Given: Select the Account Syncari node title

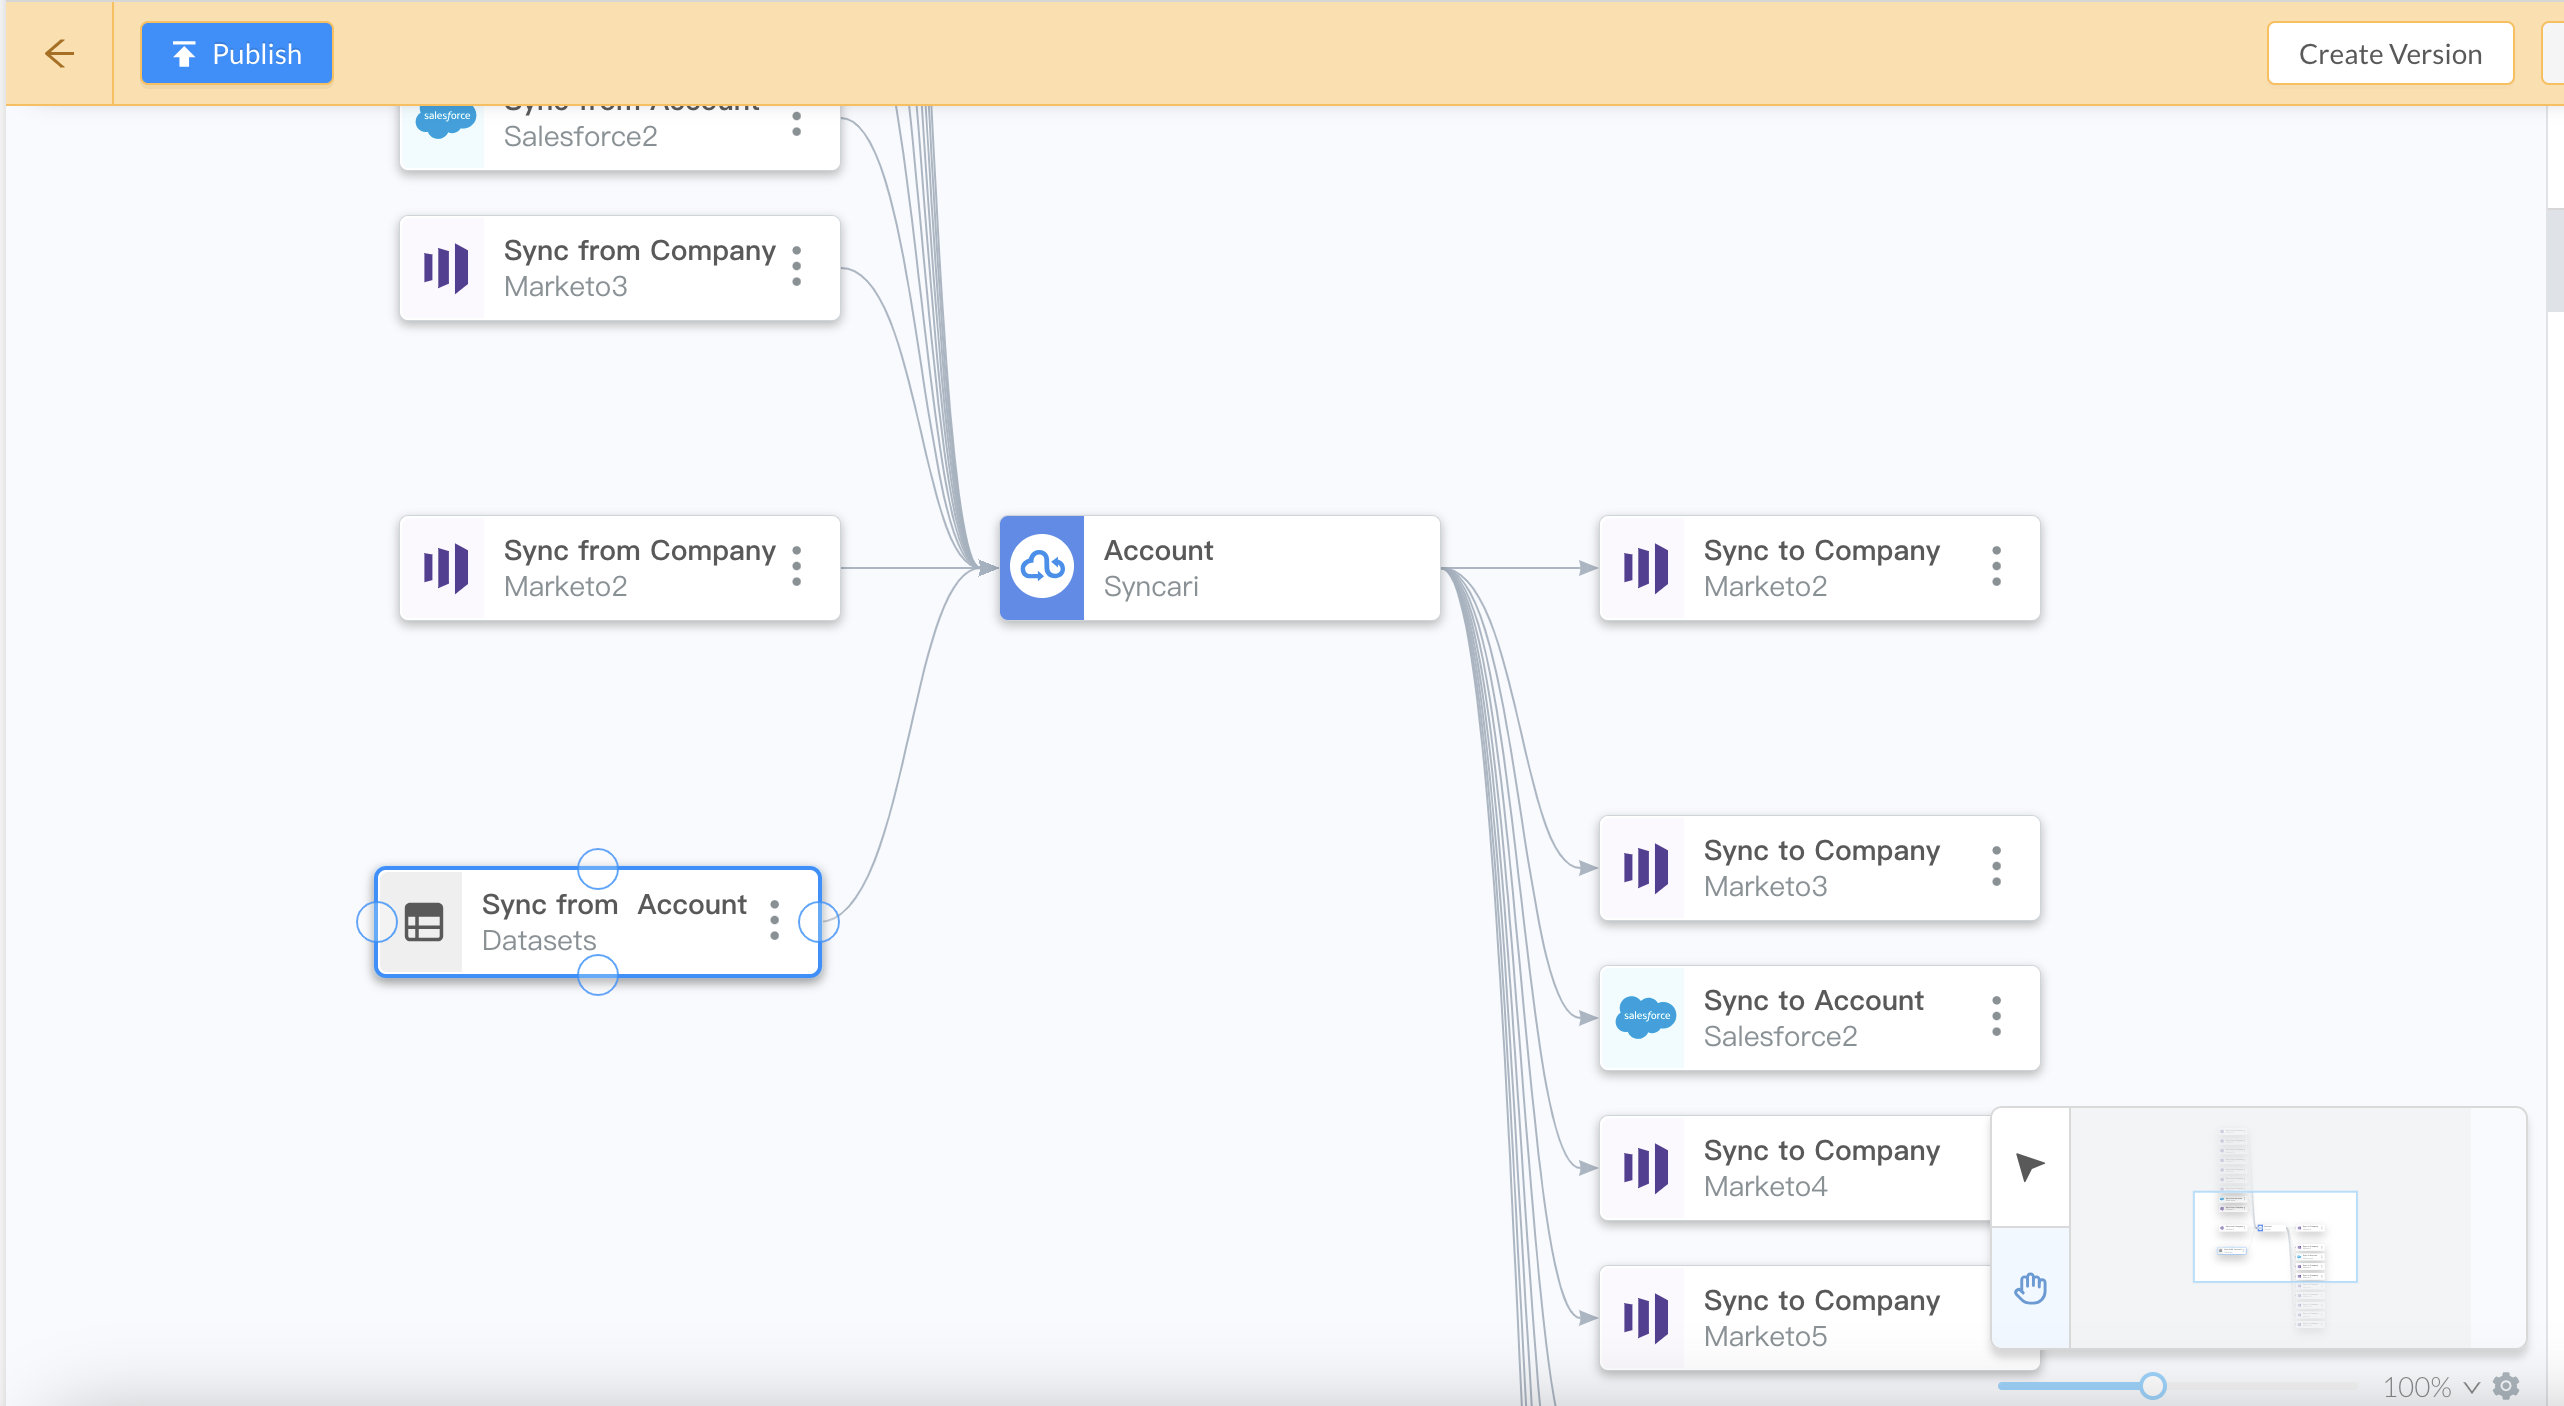Looking at the screenshot, I should 1158,550.
